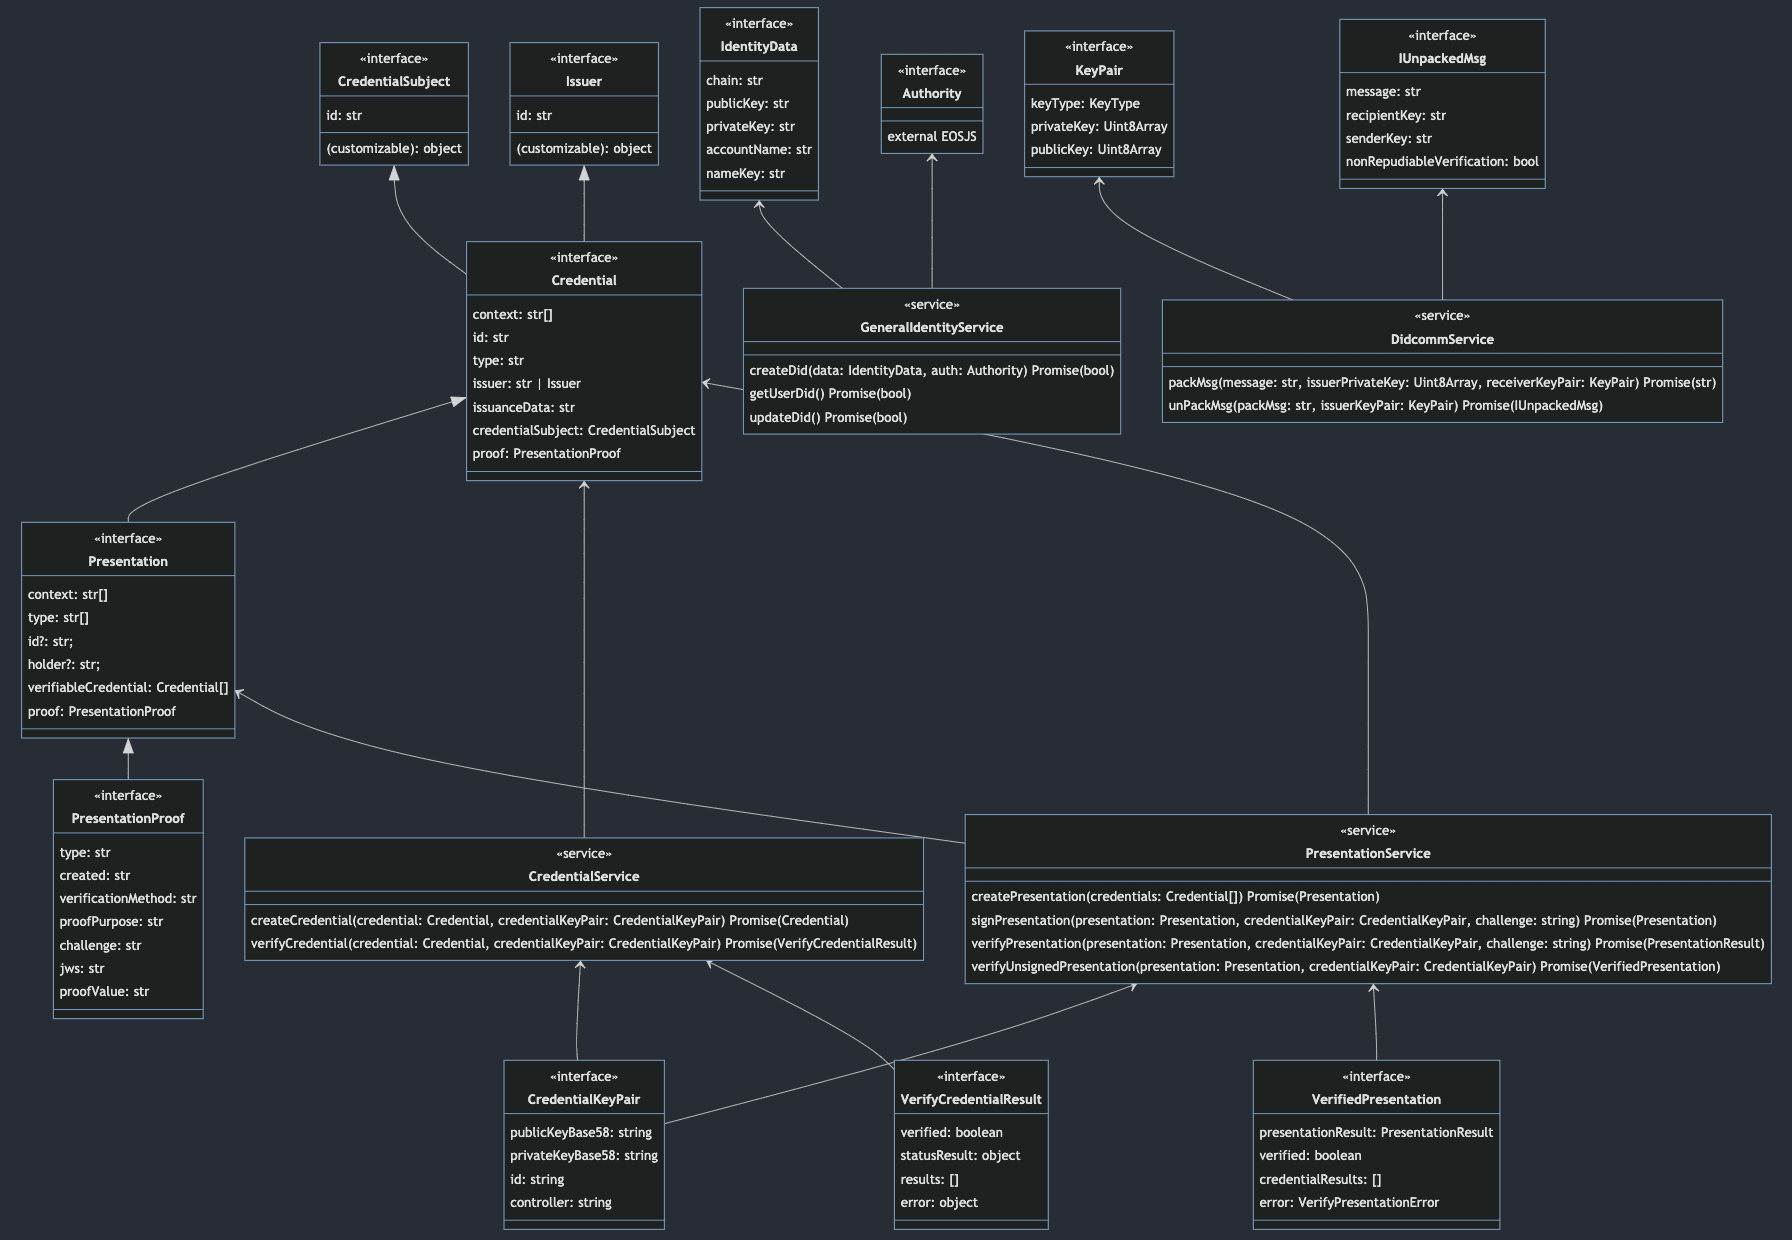Click 'verificationMethod: str' attribute

point(128,899)
